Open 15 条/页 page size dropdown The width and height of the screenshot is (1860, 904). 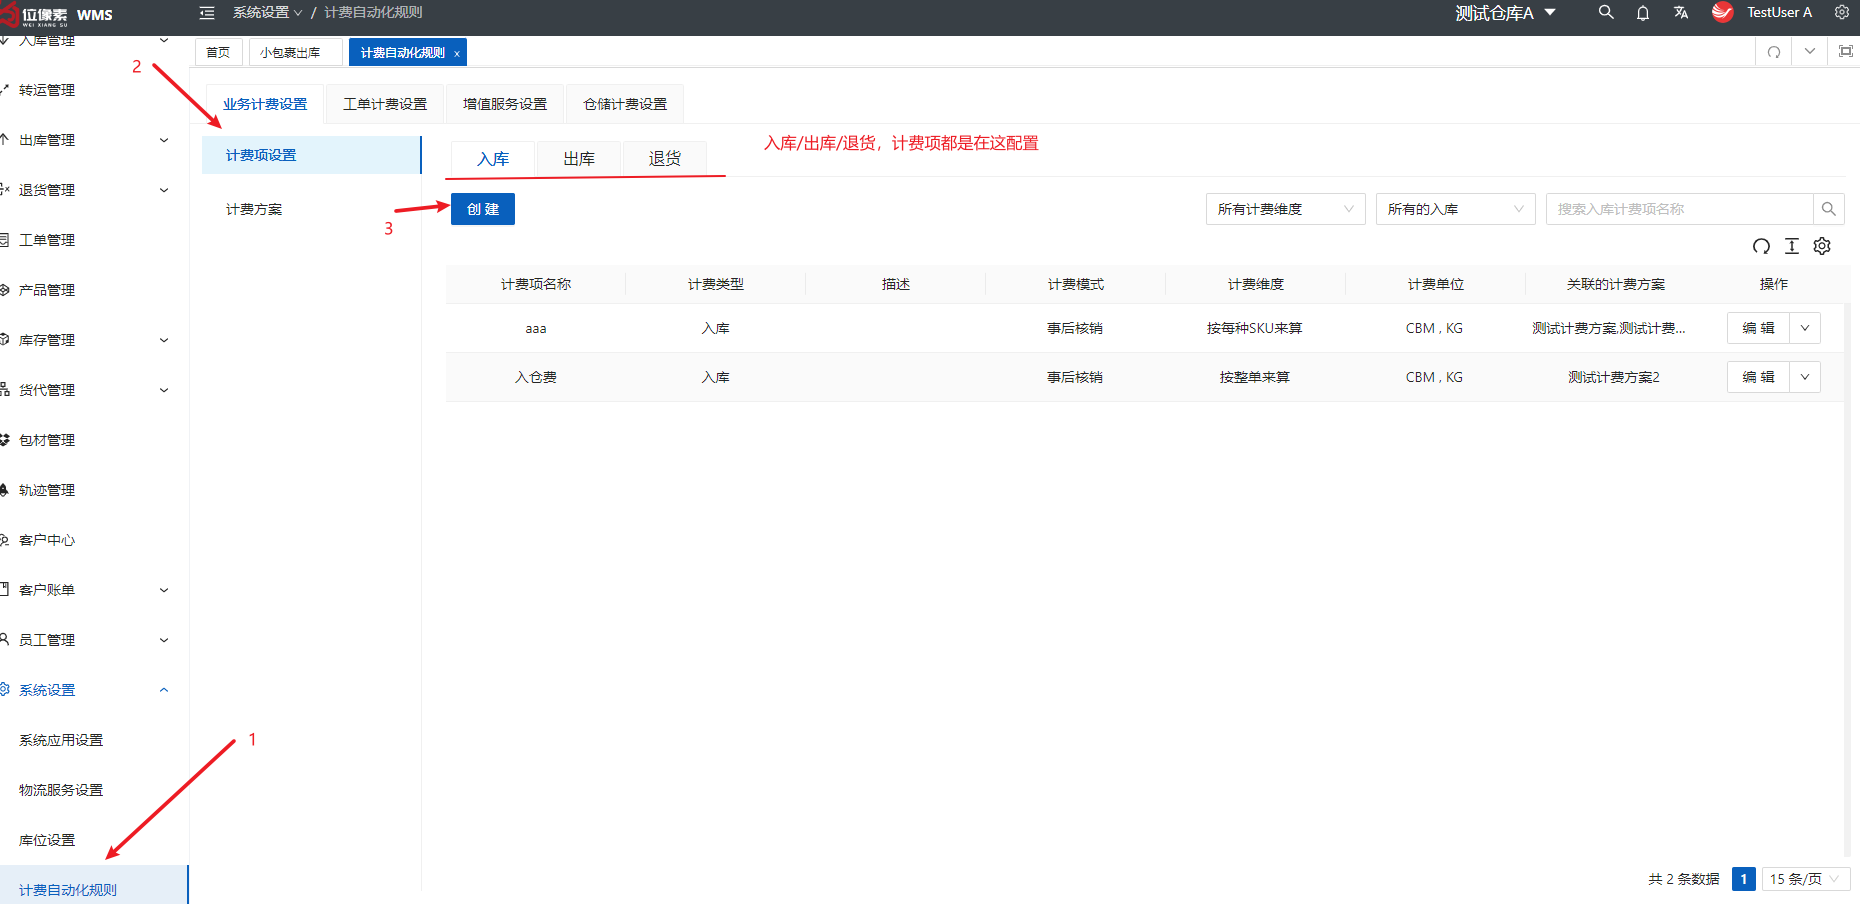[x=1805, y=879]
